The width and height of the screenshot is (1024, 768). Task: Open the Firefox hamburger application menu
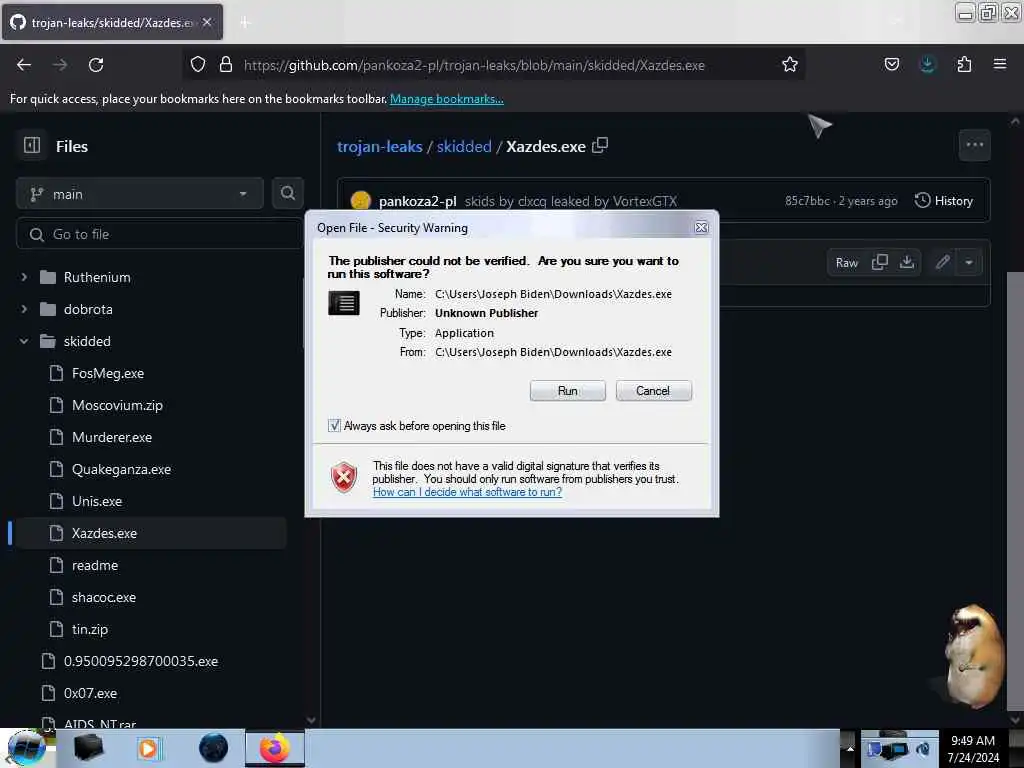click(x=1000, y=64)
